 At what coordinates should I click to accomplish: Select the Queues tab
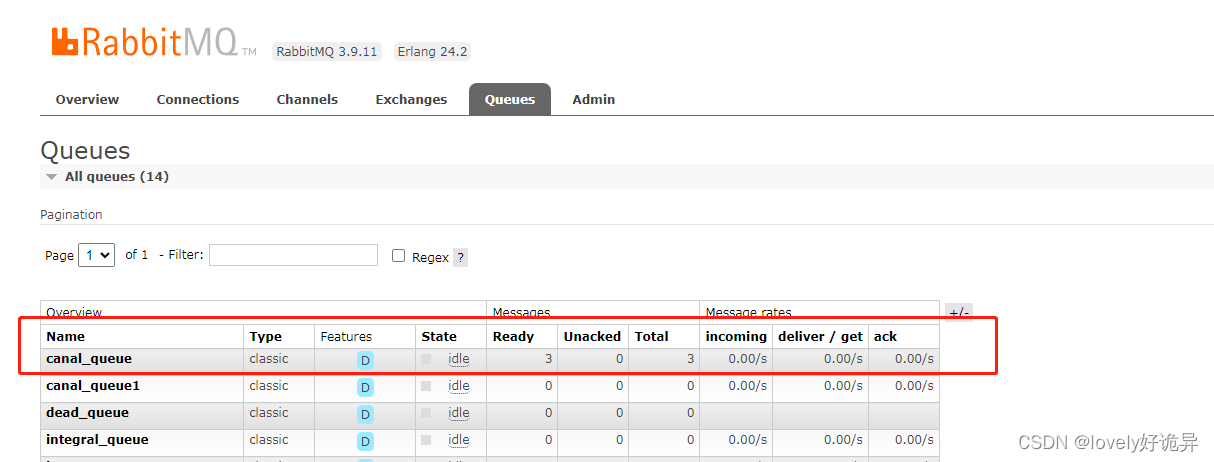click(x=510, y=99)
